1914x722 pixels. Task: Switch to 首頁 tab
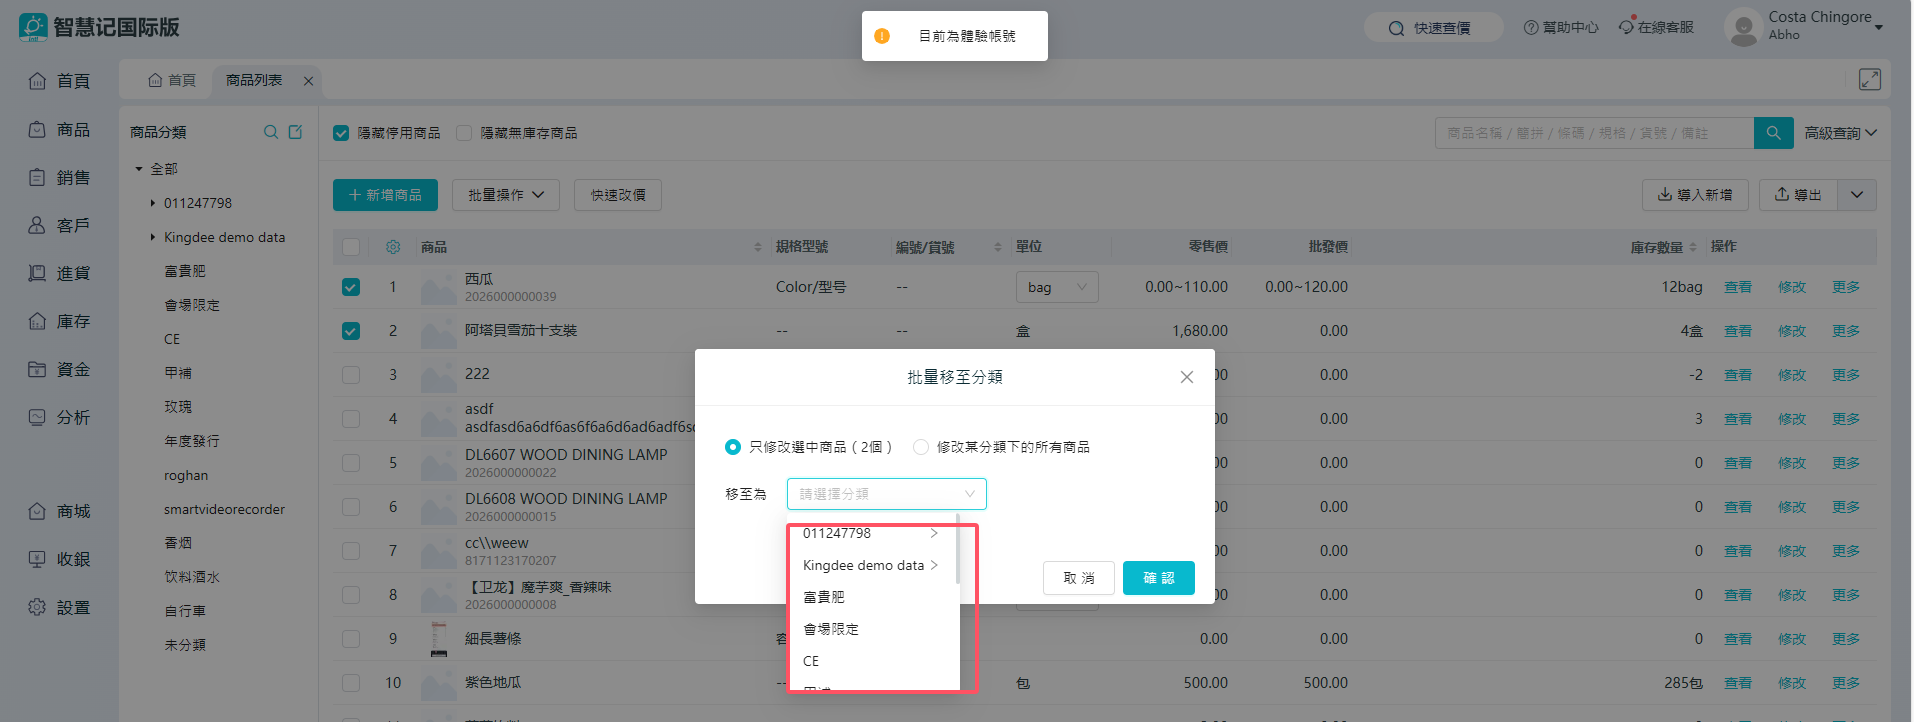click(172, 80)
